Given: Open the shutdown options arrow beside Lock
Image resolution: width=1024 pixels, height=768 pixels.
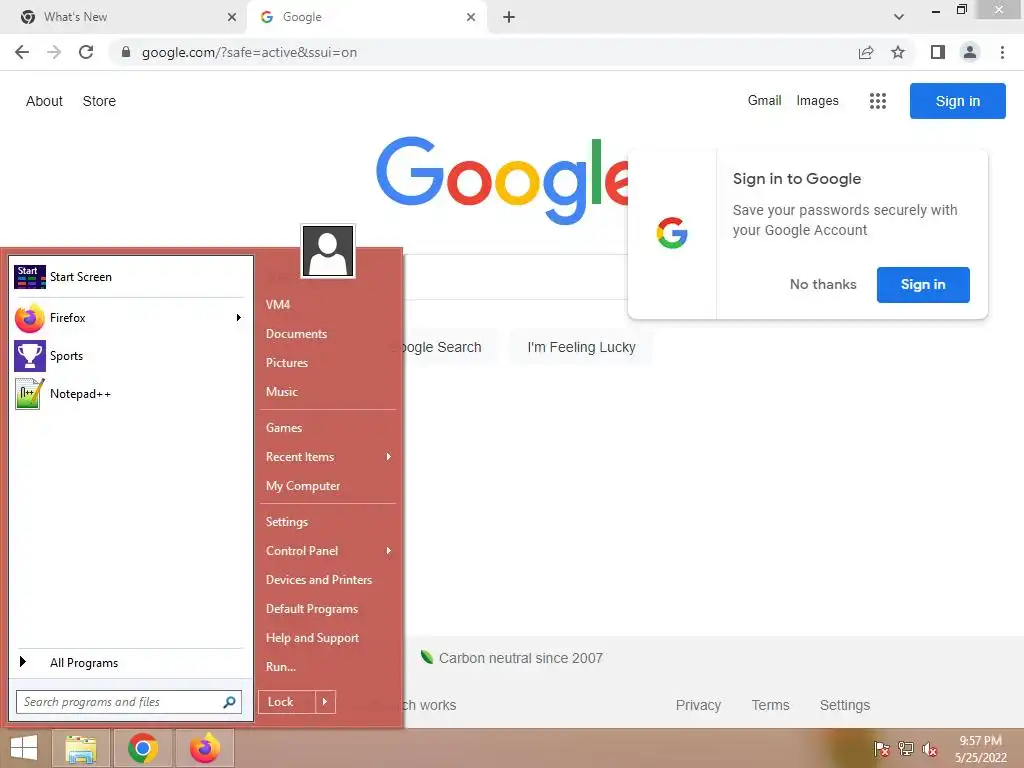Looking at the screenshot, I should click(x=325, y=702).
